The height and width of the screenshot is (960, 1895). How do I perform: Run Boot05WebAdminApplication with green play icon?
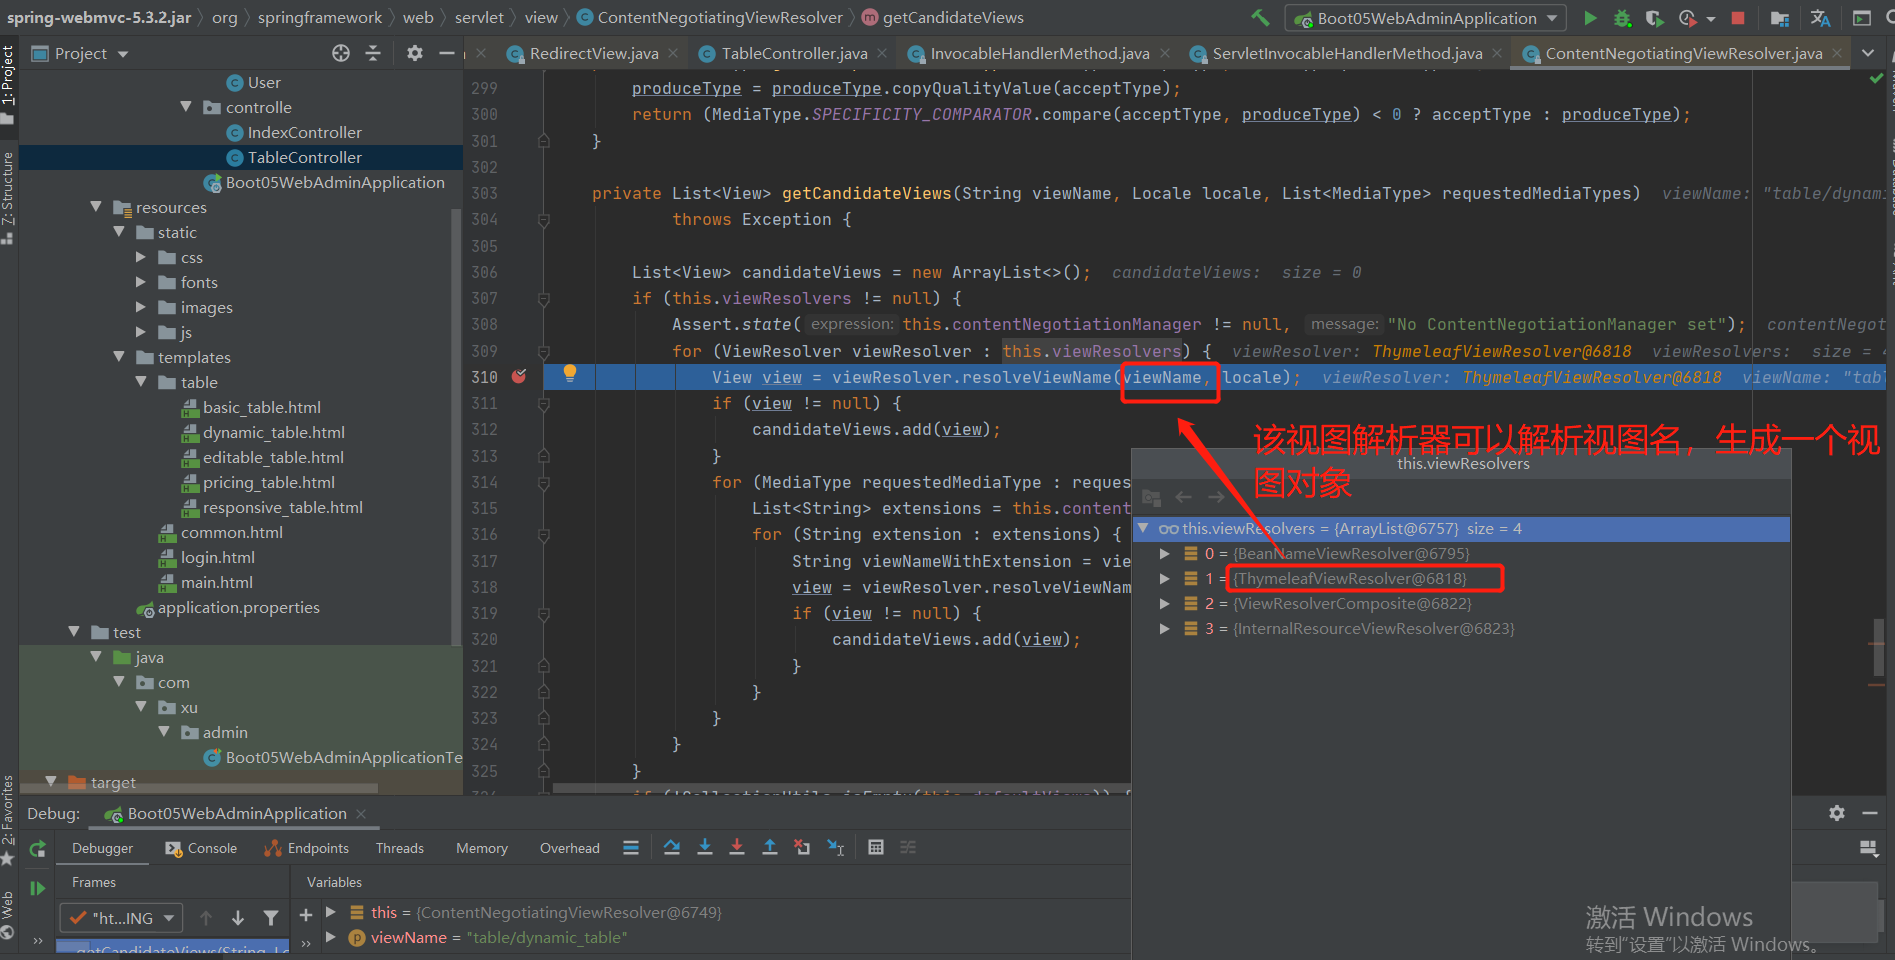coord(1590,18)
